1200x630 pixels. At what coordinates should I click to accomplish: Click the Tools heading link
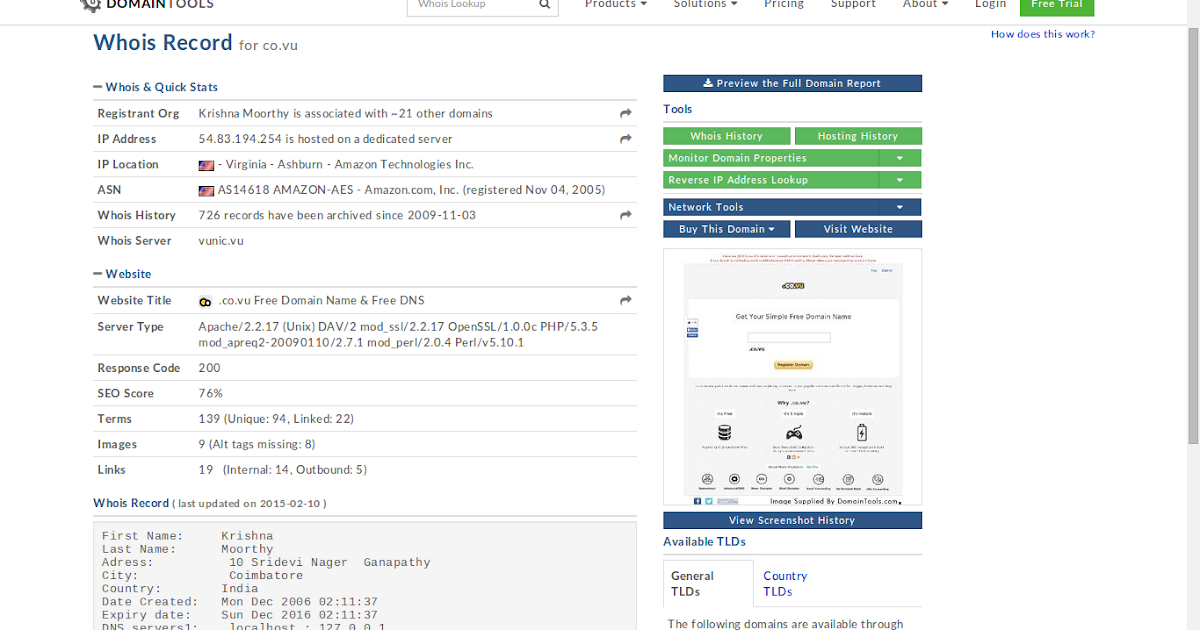677,110
